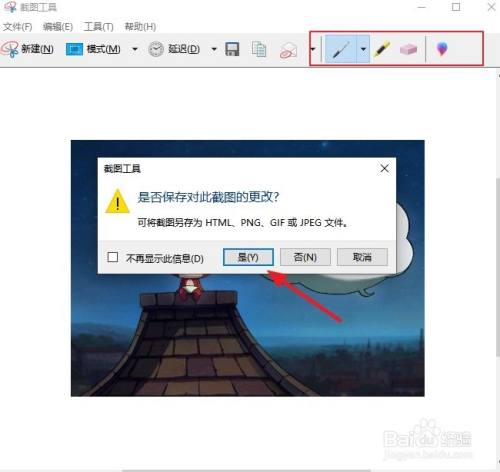Viewport: 500px width, 472px height.
Task: Save the snip with floppy disk icon
Action: click(232, 49)
